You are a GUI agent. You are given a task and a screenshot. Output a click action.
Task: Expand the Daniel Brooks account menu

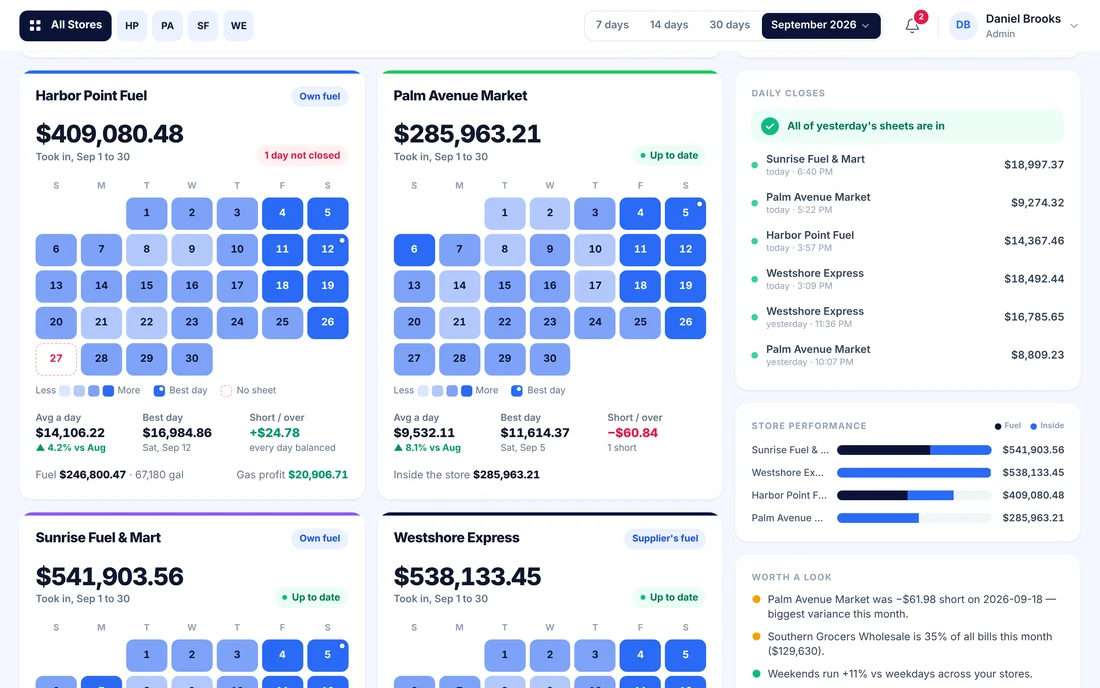click(x=1073, y=26)
